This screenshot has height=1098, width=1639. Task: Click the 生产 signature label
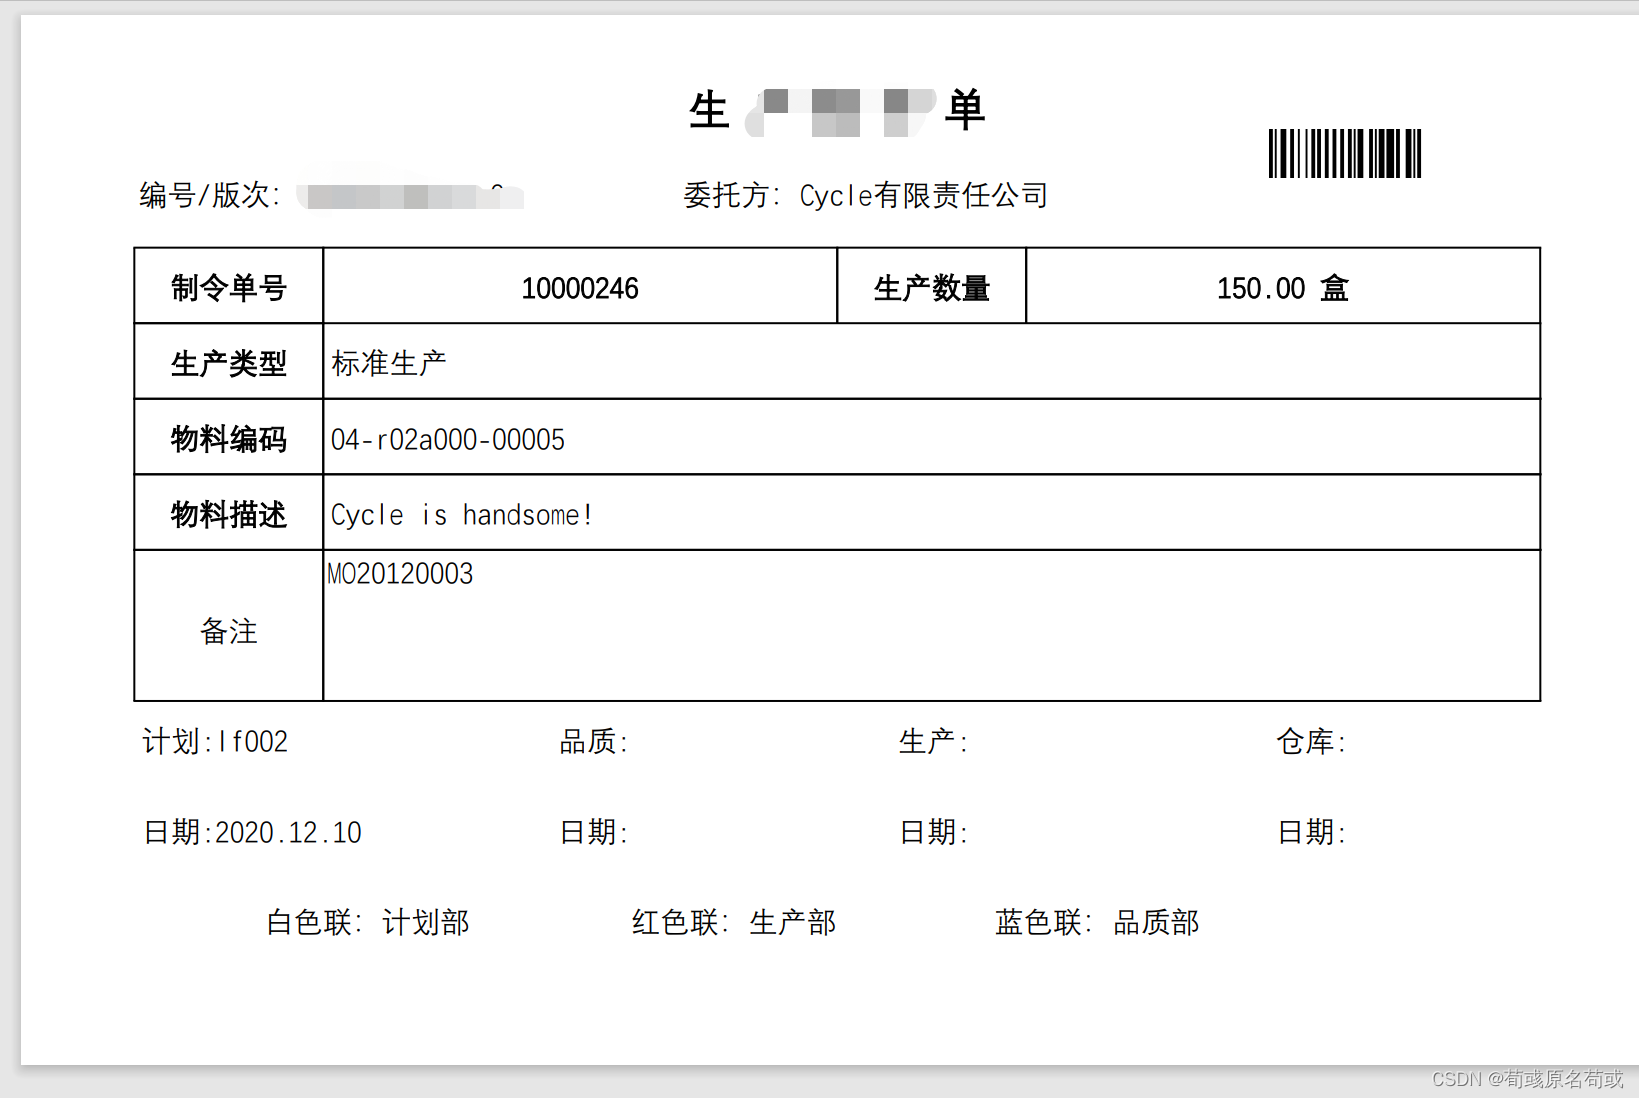click(x=933, y=742)
